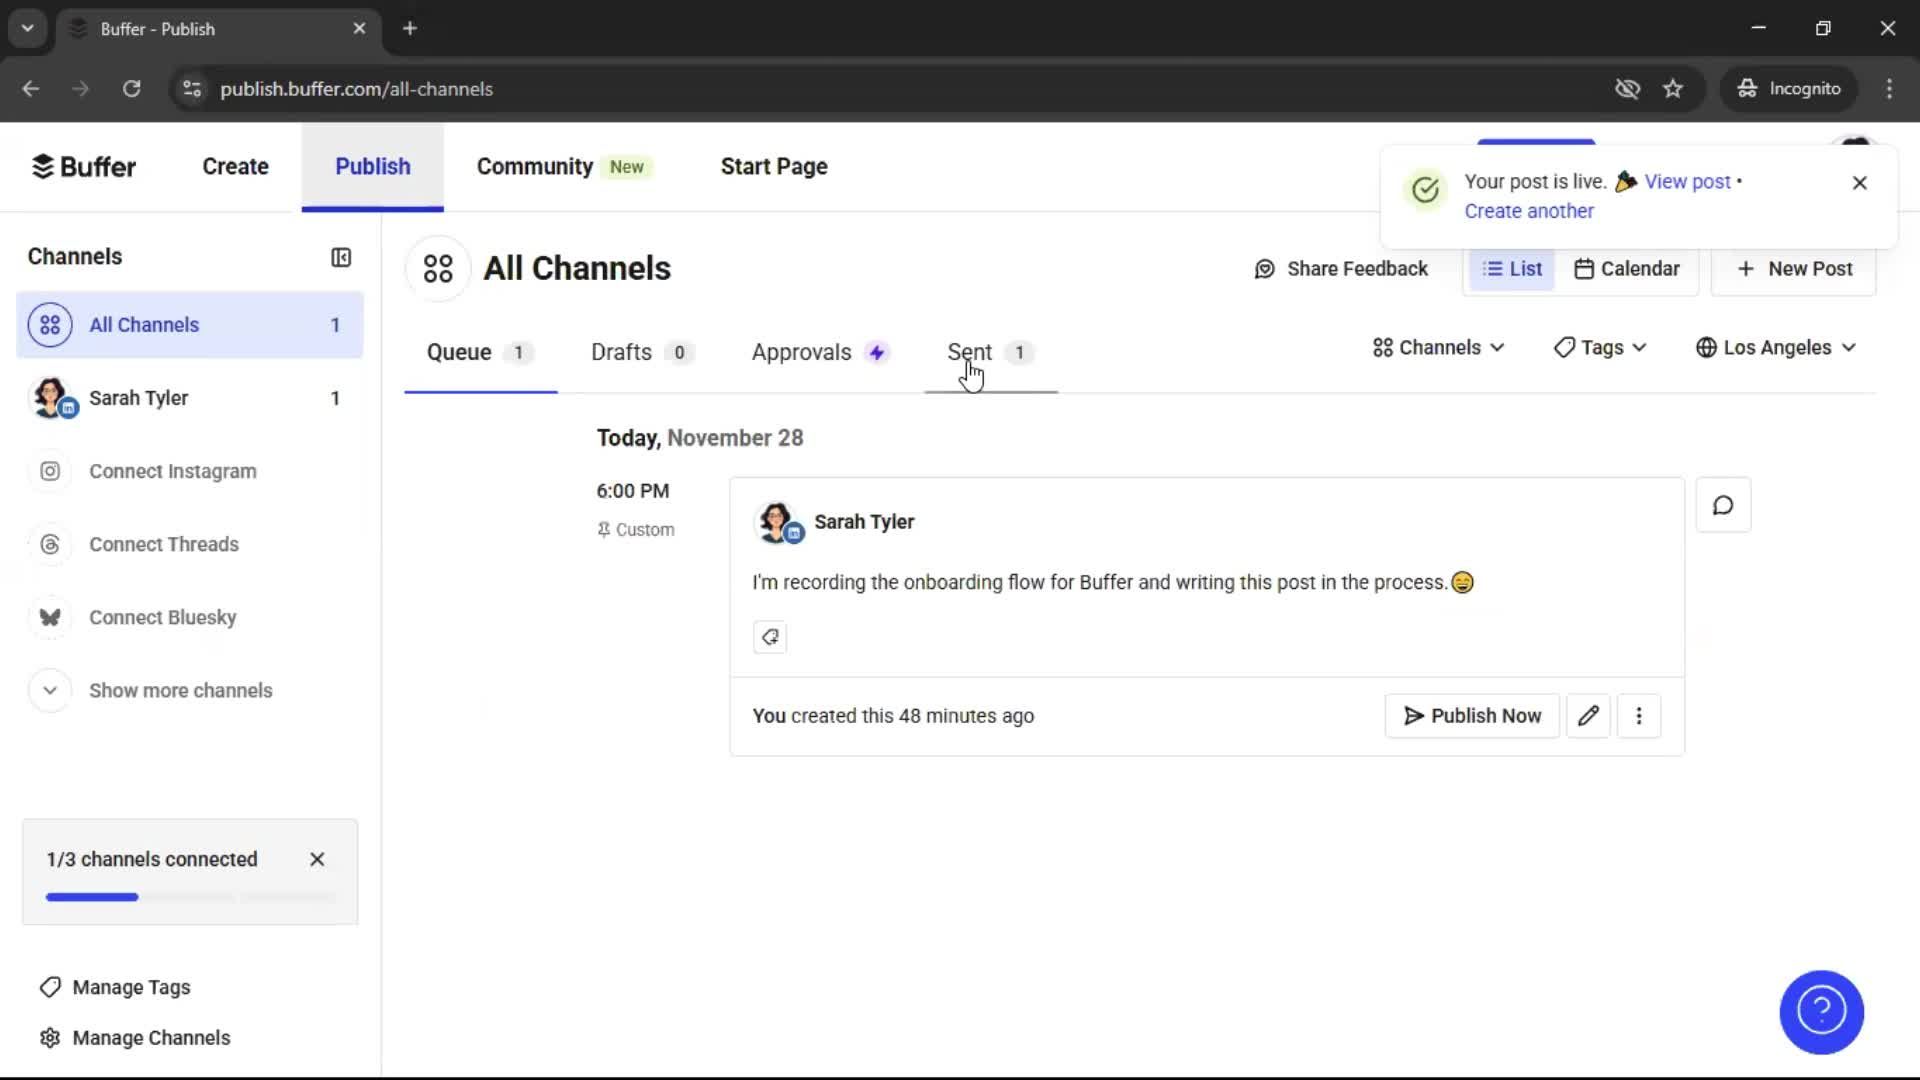Viewport: 1920px width, 1080px height.
Task: Switch to Calendar view
Action: tap(1626, 268)
